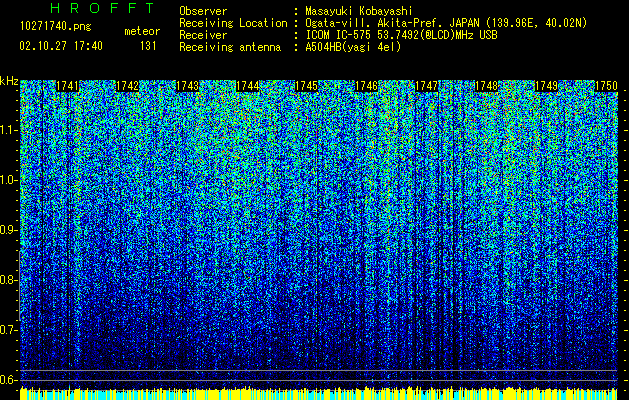The width and height of the screenshot is (629, 400).
Task: Select the filename 10271740.png
Action: (x=56, y=27)
